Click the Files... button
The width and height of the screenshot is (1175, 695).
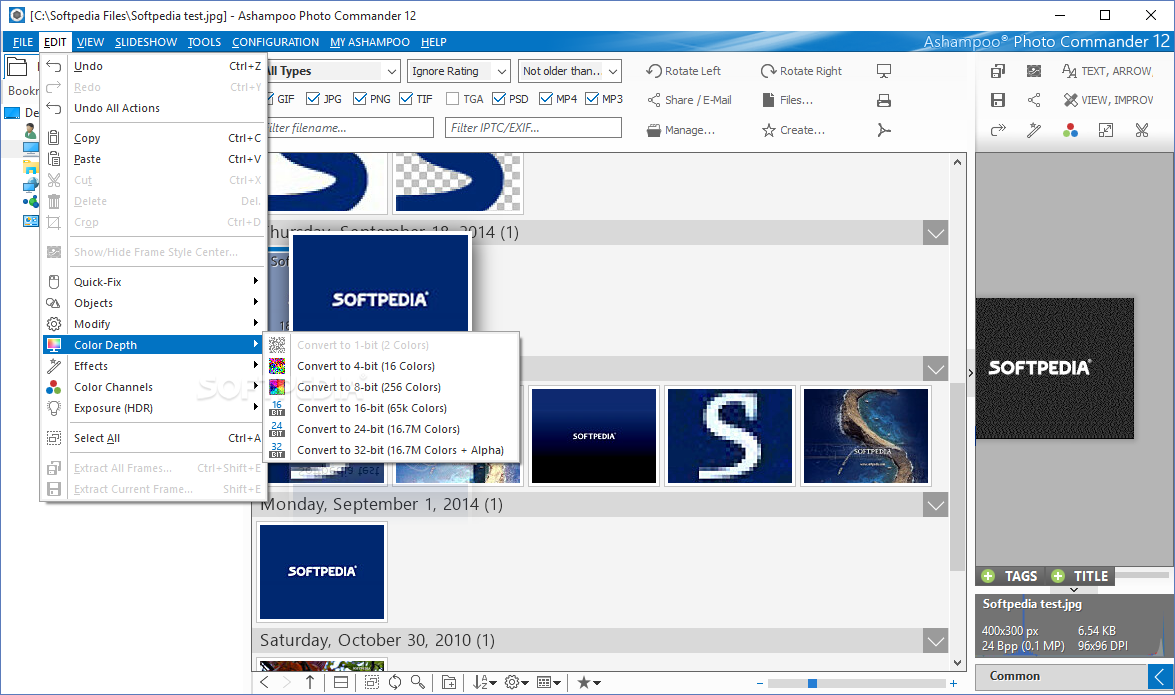[x=788, y=100]
